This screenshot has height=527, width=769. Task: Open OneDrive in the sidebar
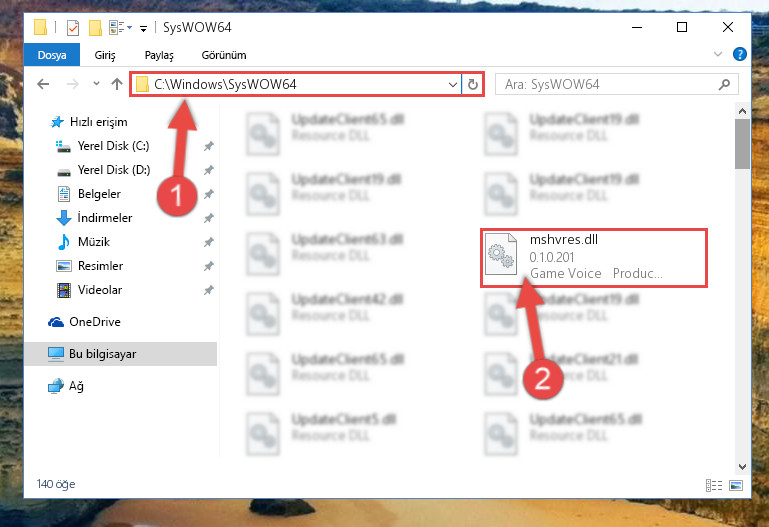click(95, 322)
